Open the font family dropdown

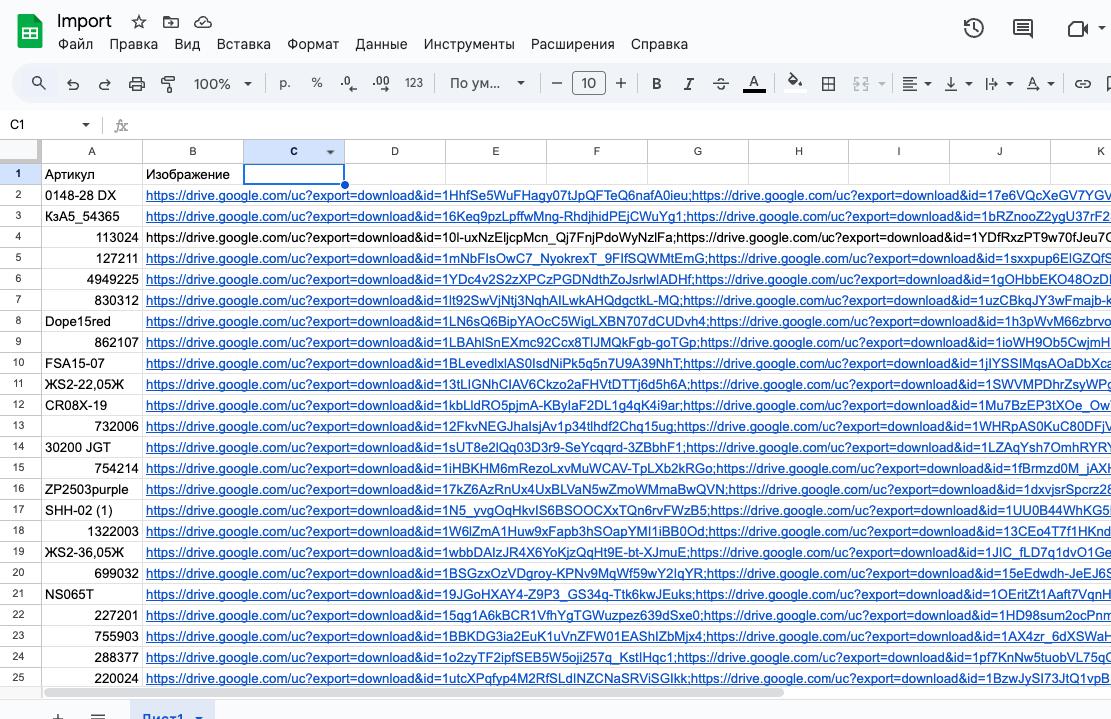(487, 84)
